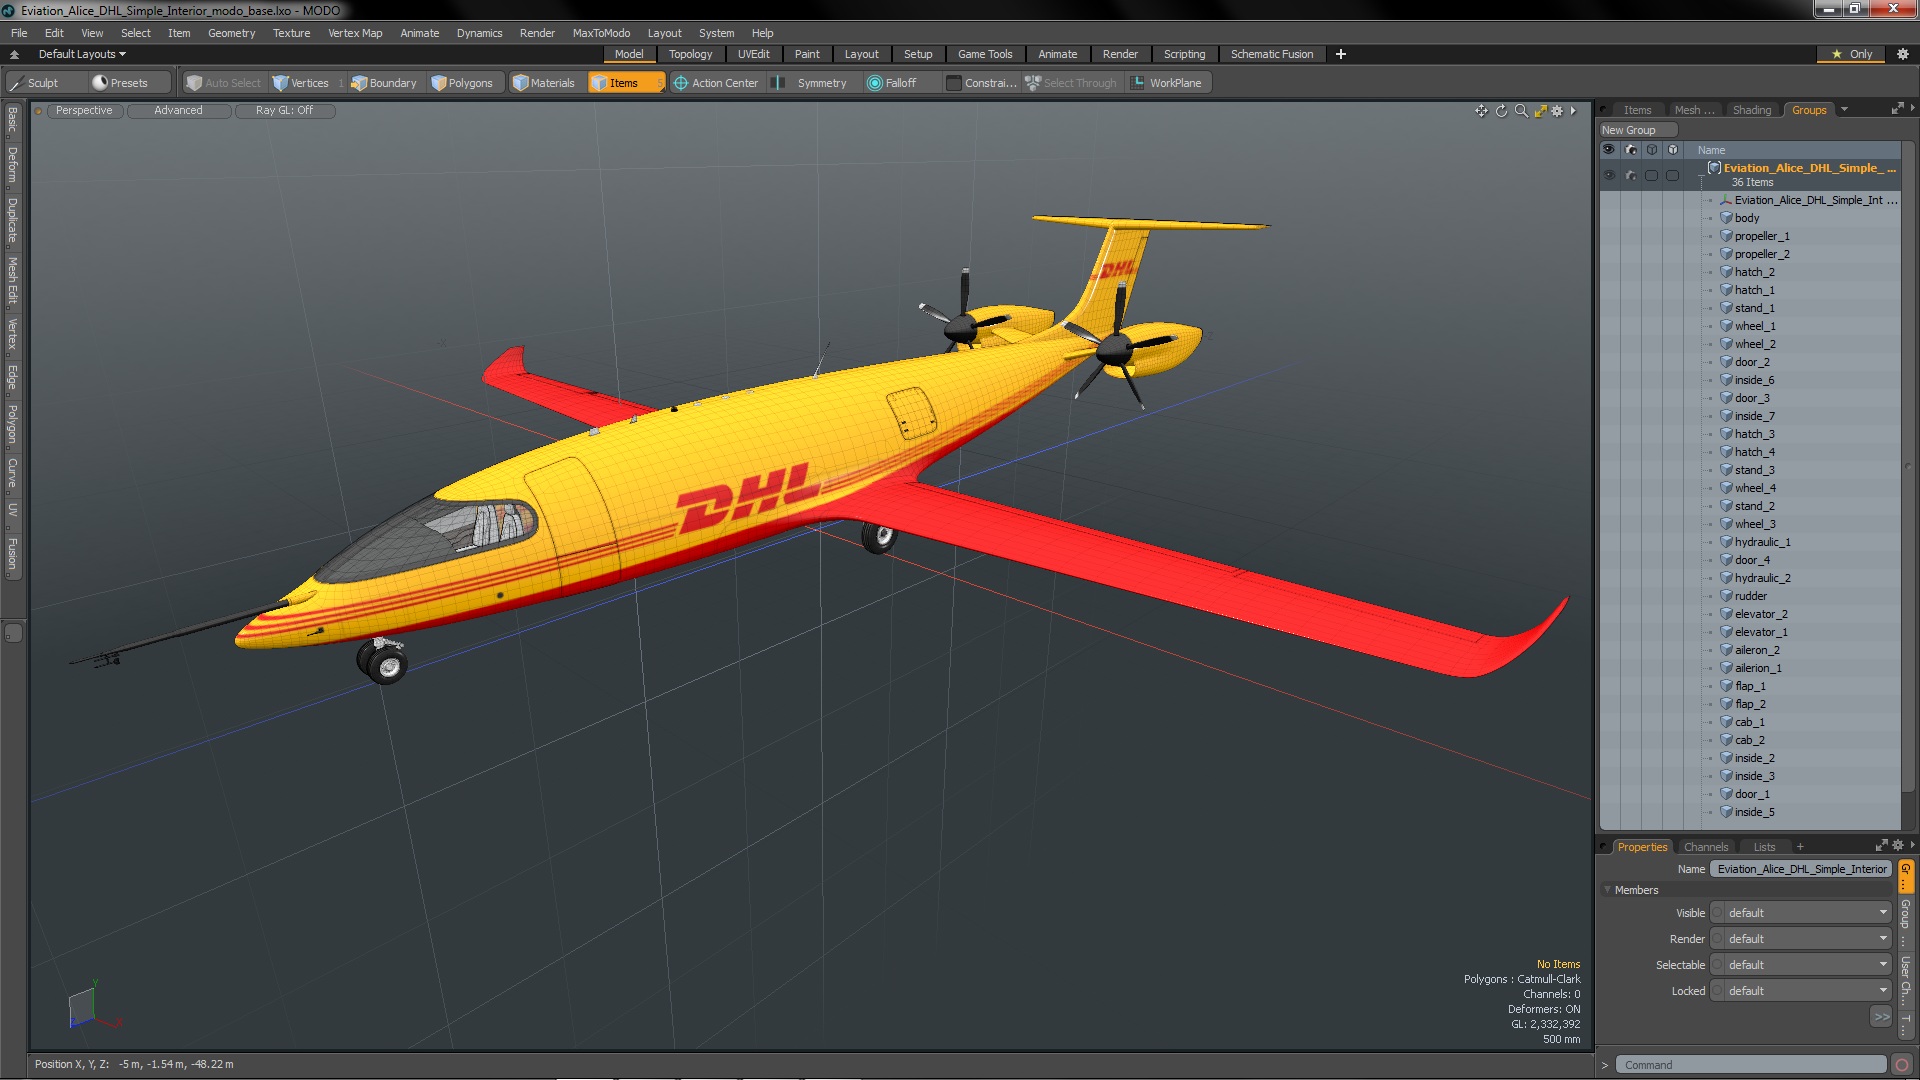Open the Vertex Map menu

pos(355,33)
